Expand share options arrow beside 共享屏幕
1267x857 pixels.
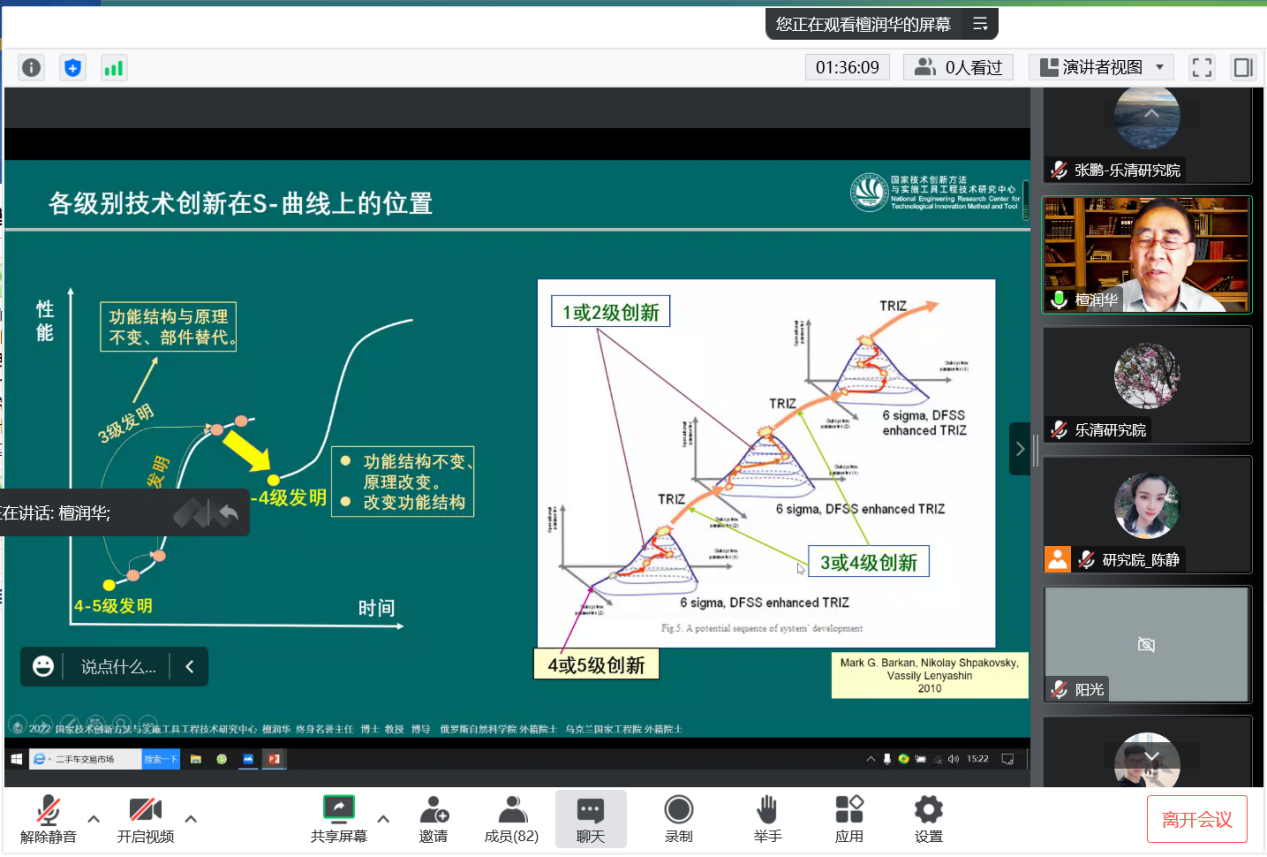pyautogui.click(x=383, y=819)
